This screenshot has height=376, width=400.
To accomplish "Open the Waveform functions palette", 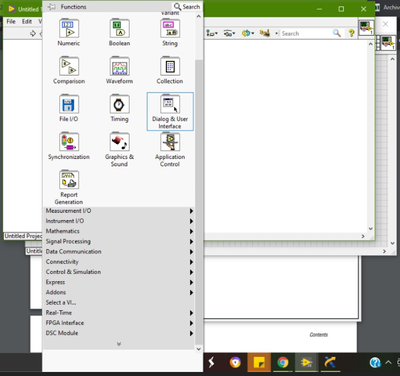I will point(119,70).
